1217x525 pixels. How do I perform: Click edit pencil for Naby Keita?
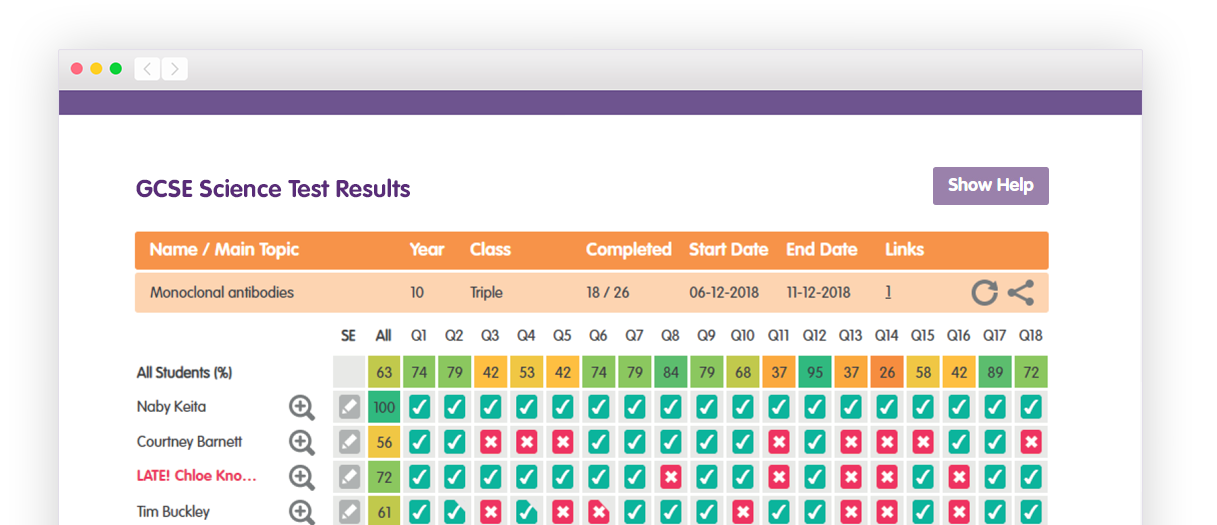pyautogui.click(x=349, y=407)
